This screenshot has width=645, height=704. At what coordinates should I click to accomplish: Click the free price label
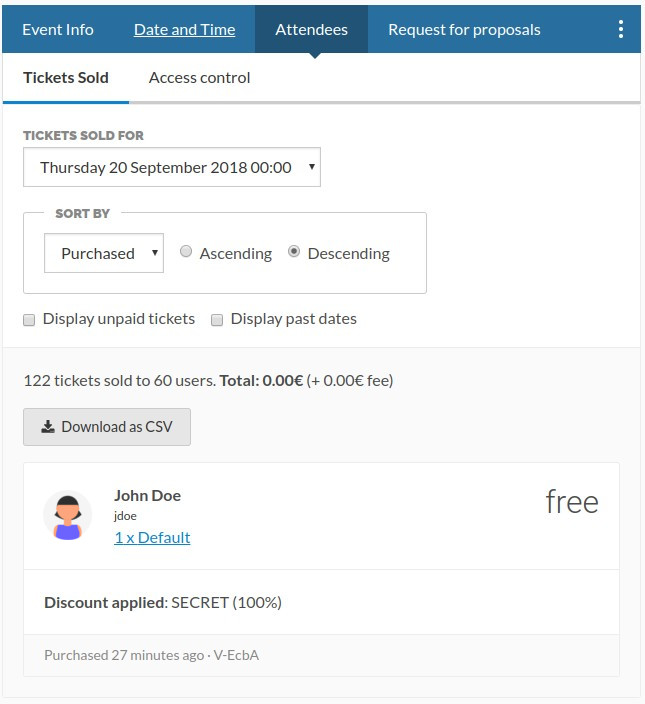click(x=572, y=501)
